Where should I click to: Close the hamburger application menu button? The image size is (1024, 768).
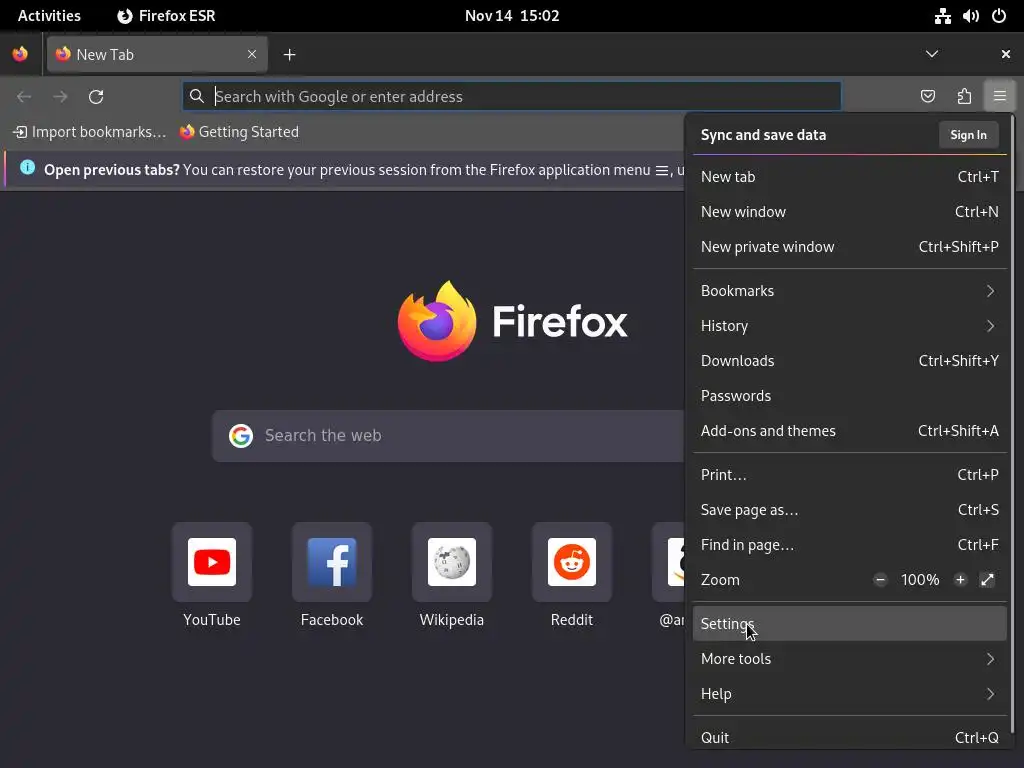[x=999, y=97]
